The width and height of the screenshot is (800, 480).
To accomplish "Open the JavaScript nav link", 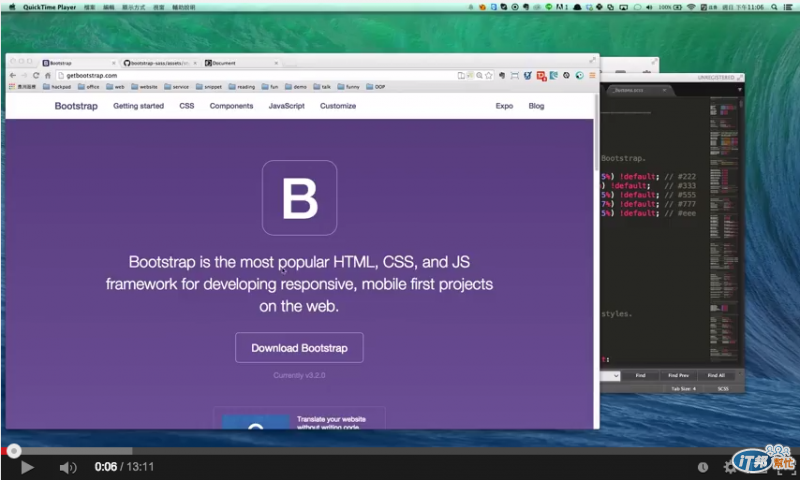I will tap(286, 106).
